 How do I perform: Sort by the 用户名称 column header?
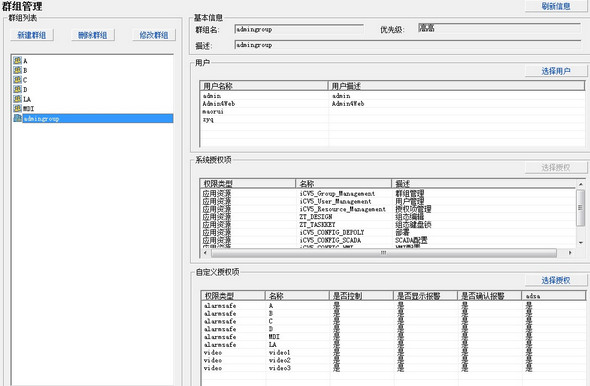(x=264, y=86)
